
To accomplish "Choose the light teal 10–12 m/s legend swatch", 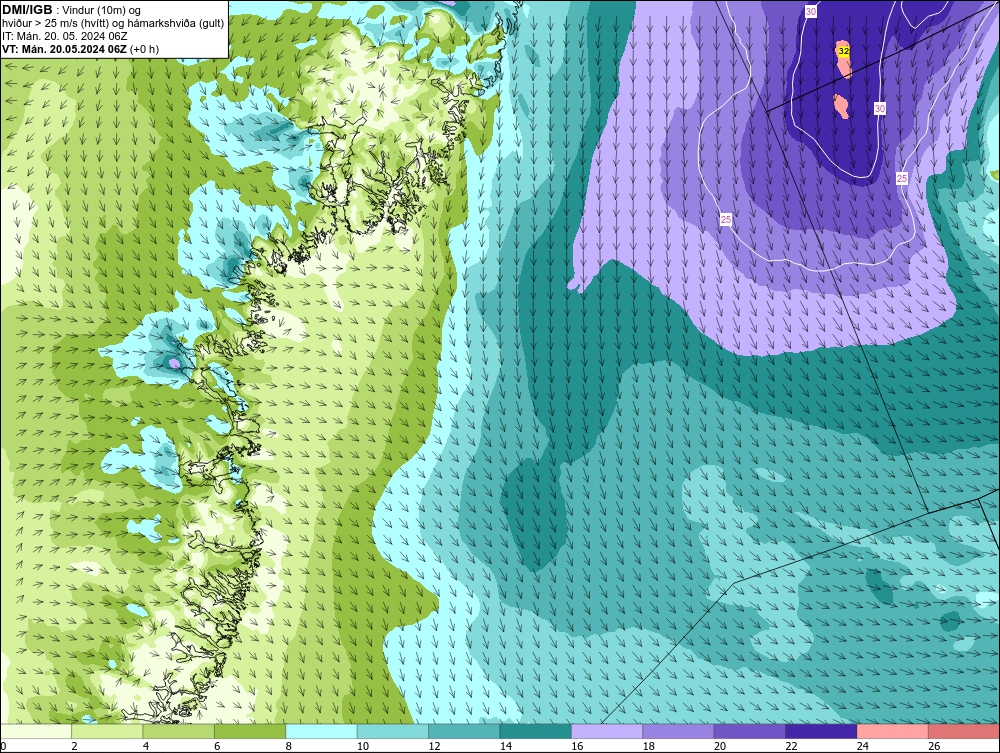I will (393, 731).
